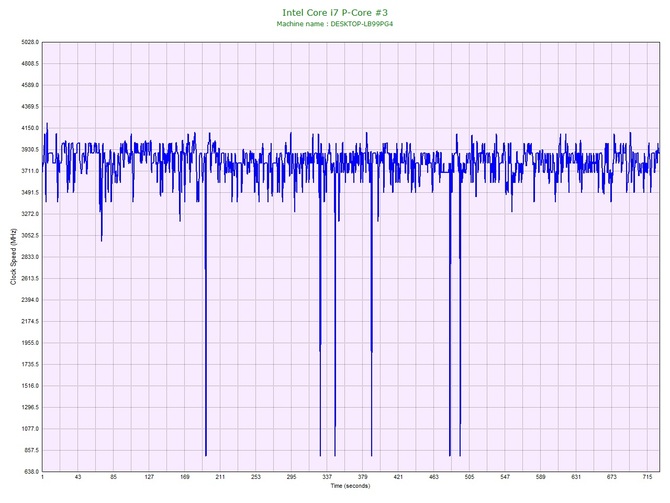
Task: Select the 589 seconds x-axis tick label
Action: click(x=540, y=478)
